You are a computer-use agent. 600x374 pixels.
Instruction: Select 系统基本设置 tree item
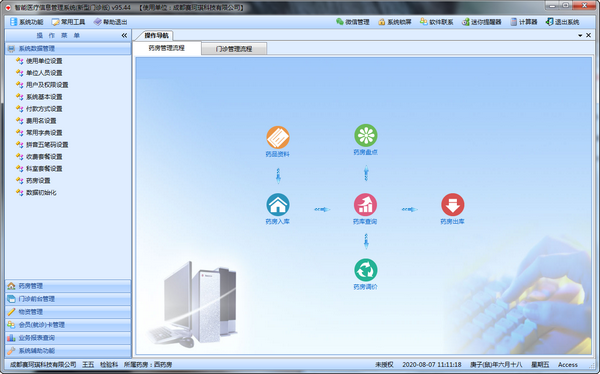coord(44,97)
